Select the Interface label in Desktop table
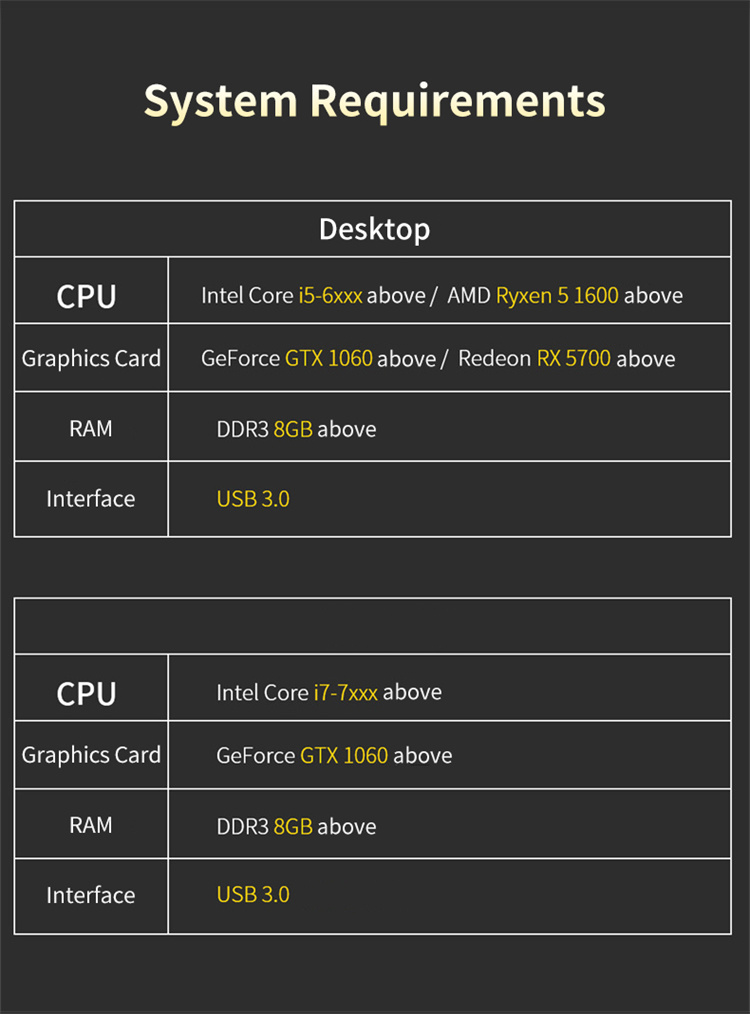 tap(91, 499)
